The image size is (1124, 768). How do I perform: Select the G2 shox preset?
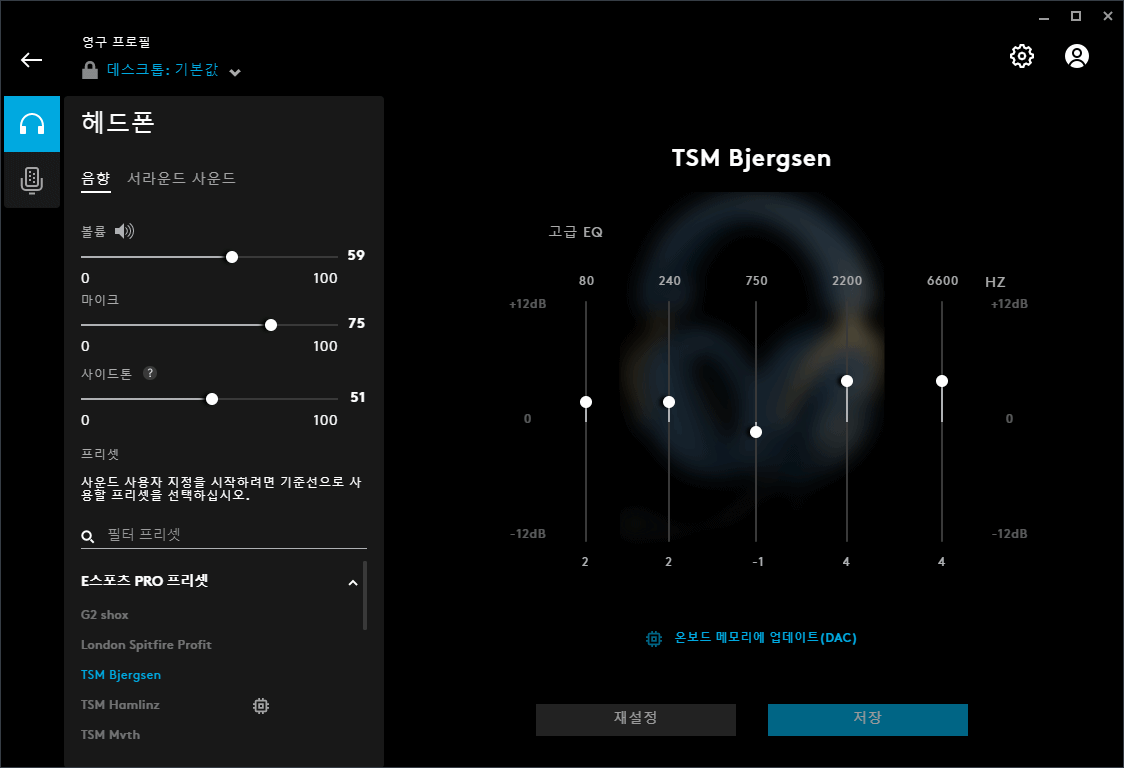point(105,615)
